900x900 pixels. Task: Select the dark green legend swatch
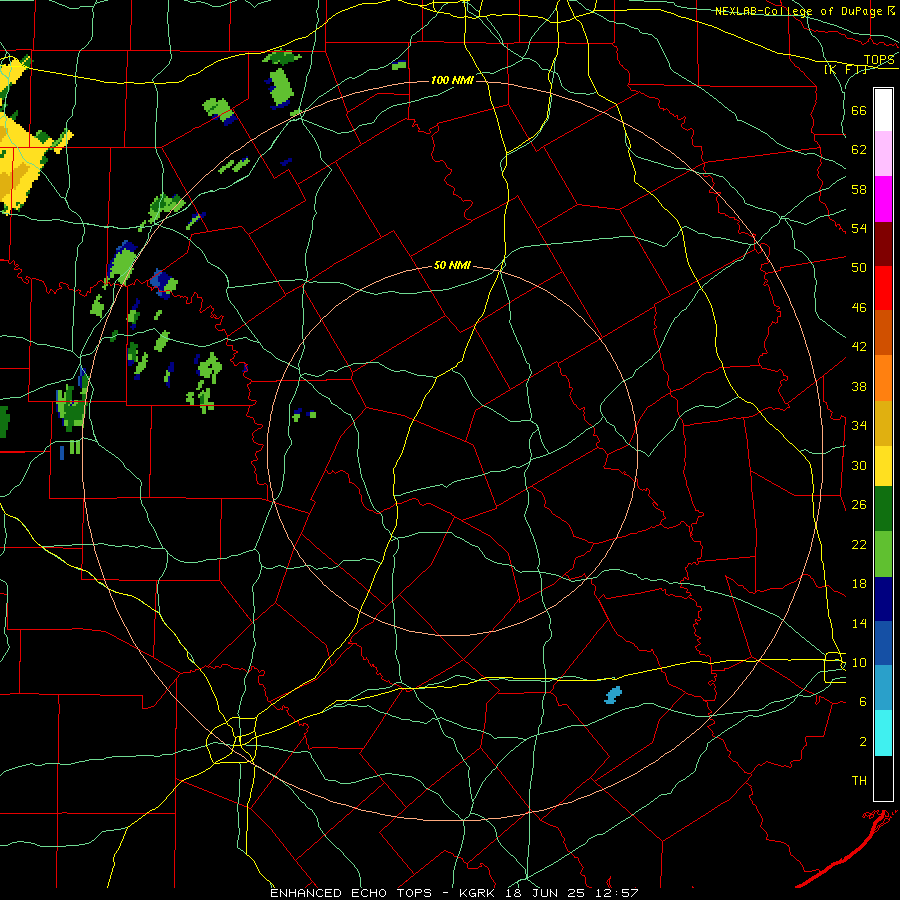883,509
